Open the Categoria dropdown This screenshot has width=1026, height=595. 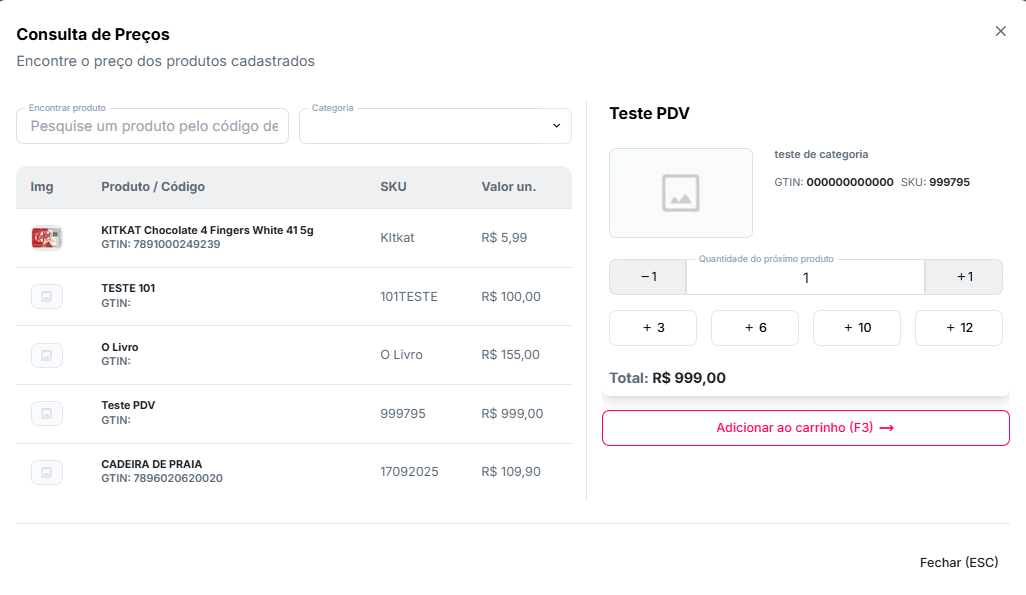point(435,126)
